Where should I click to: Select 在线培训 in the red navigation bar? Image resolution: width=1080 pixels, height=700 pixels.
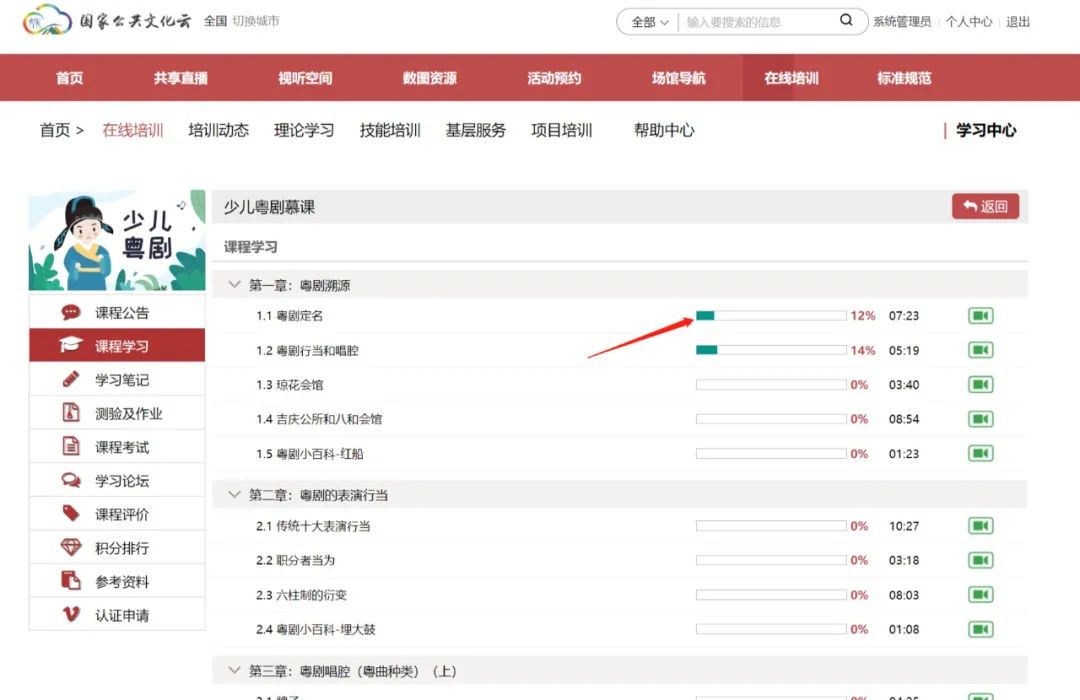click(791, 78)
